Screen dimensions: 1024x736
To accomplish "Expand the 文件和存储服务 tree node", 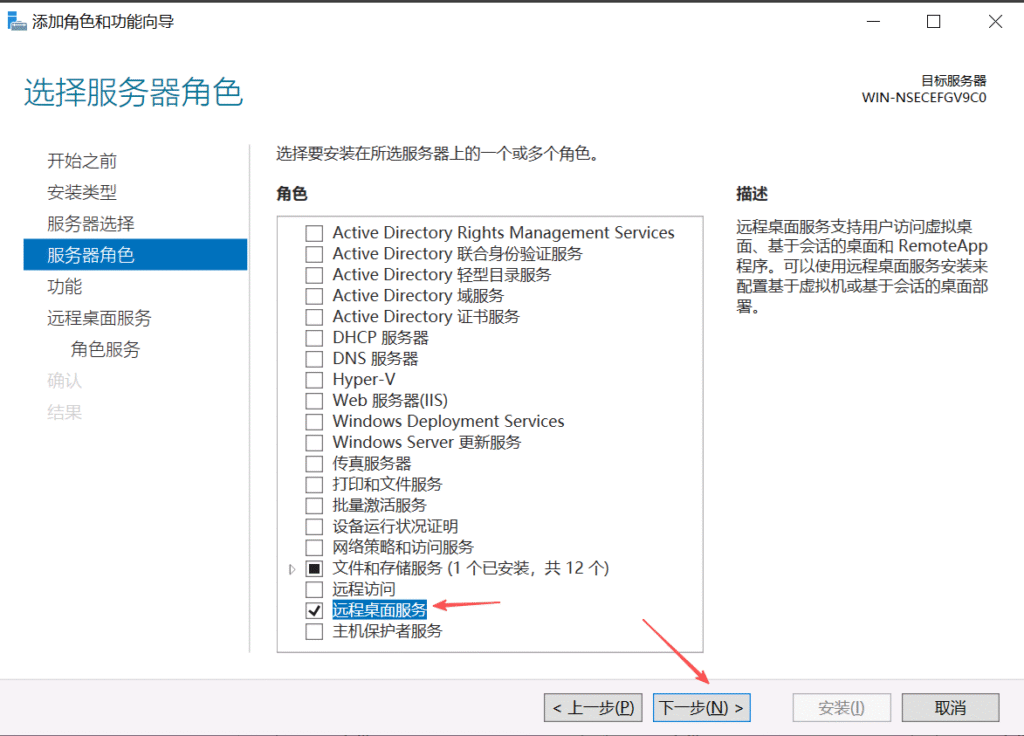I will [x=292, y=569].
